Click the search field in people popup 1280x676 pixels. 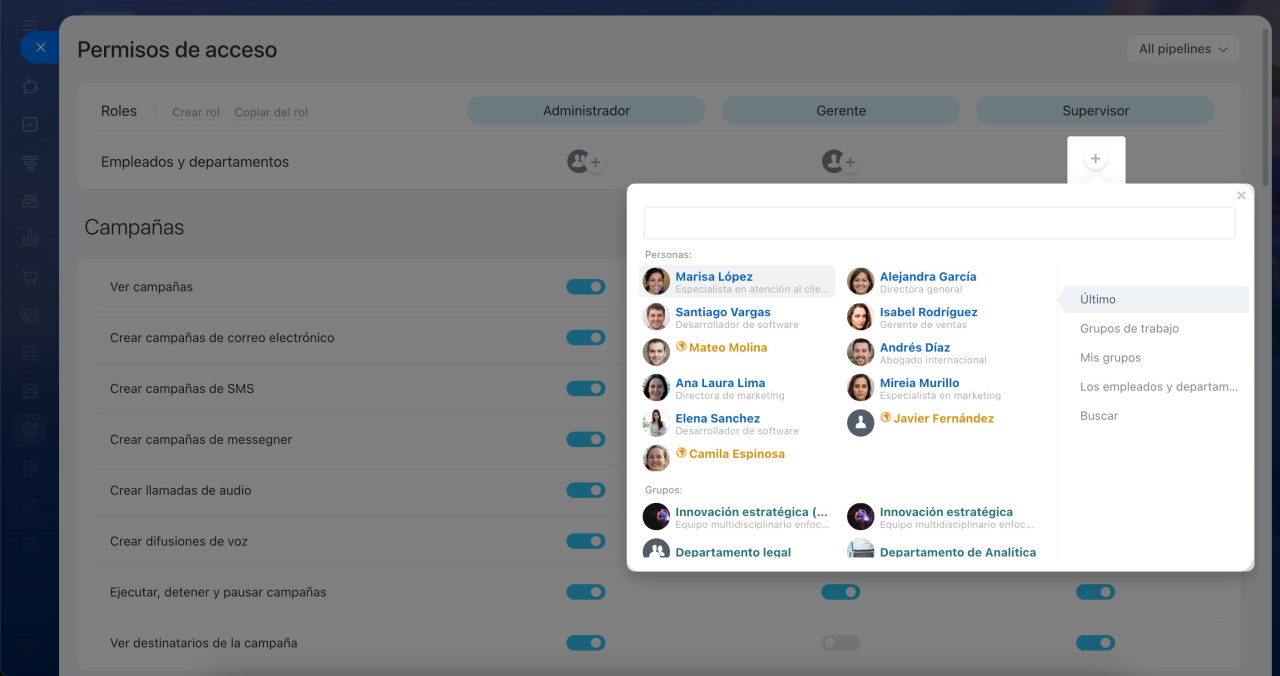point(939,223)
